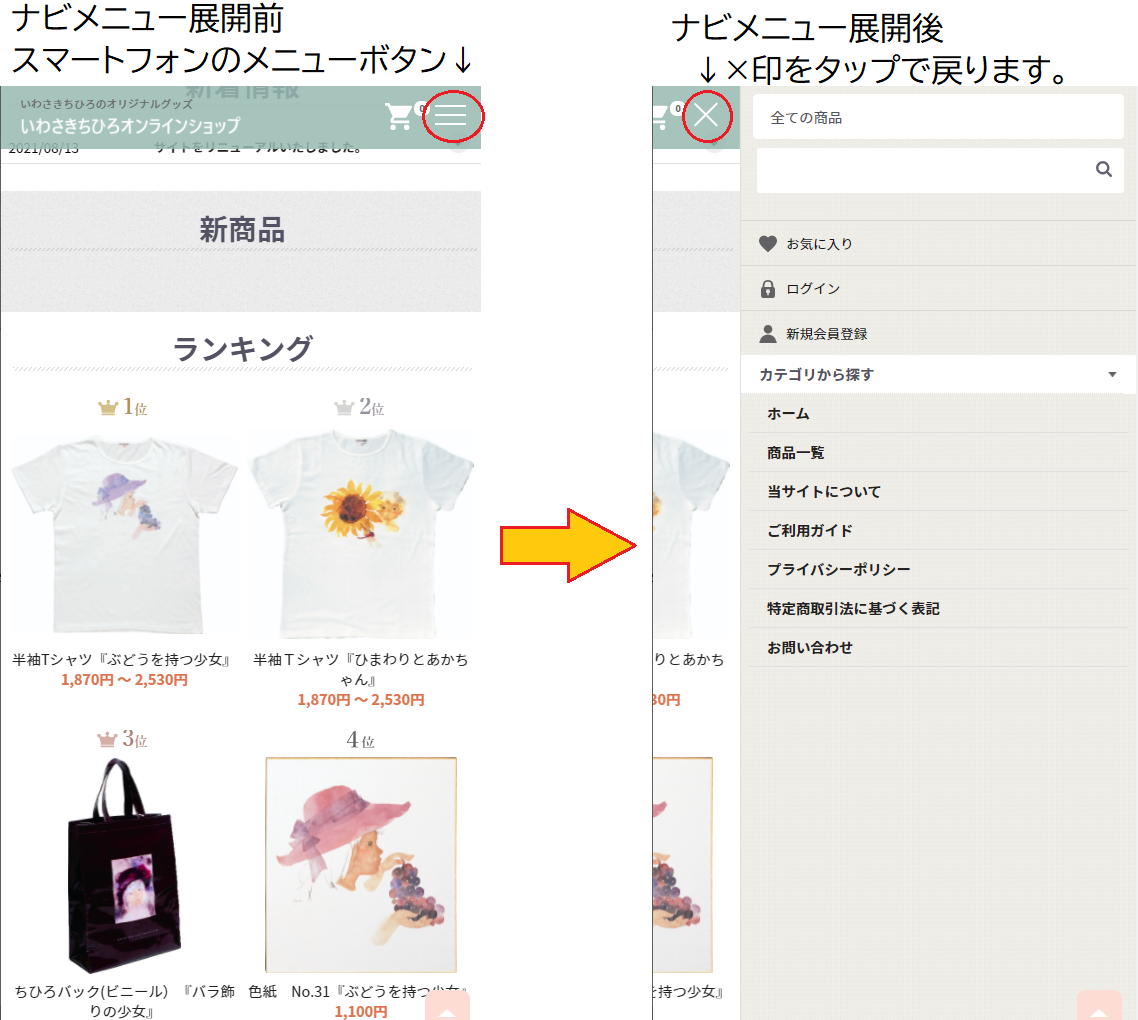Click the いわさきちひろオンラインショップ shop title

(130, 126)
